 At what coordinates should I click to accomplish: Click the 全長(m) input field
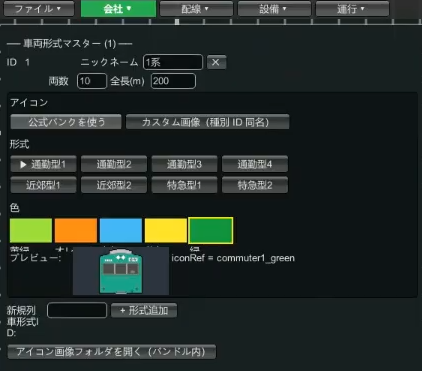173,81
